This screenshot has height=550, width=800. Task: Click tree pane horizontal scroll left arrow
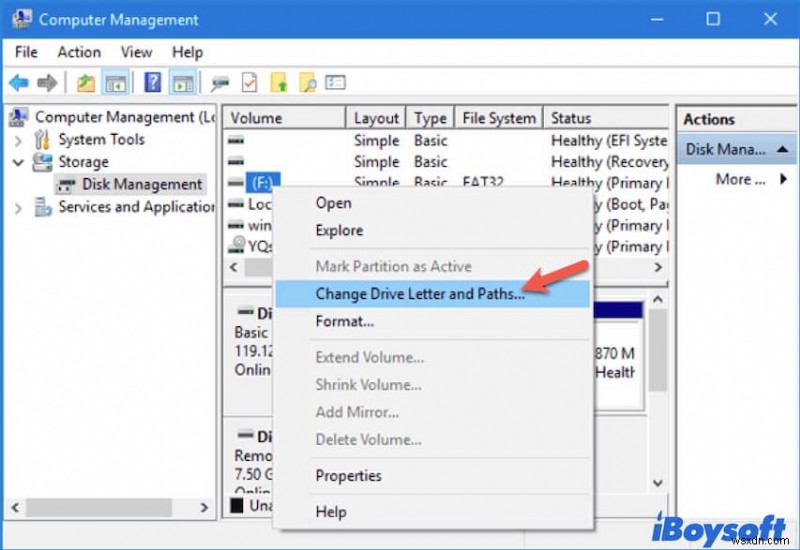15,508
